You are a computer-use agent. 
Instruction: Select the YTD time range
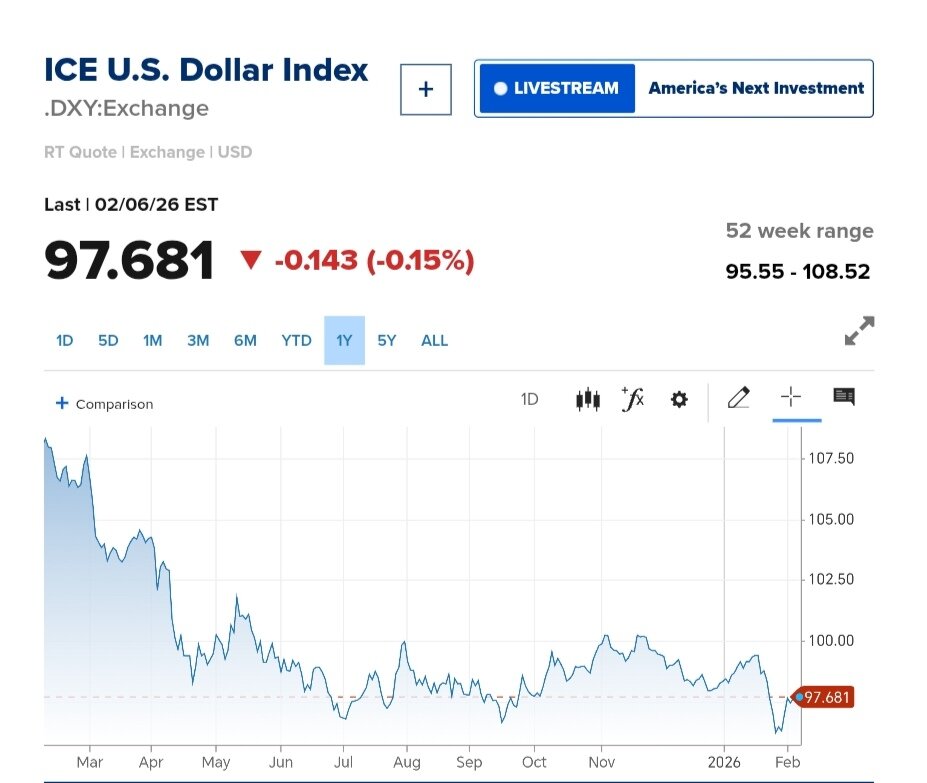[296, 341]
